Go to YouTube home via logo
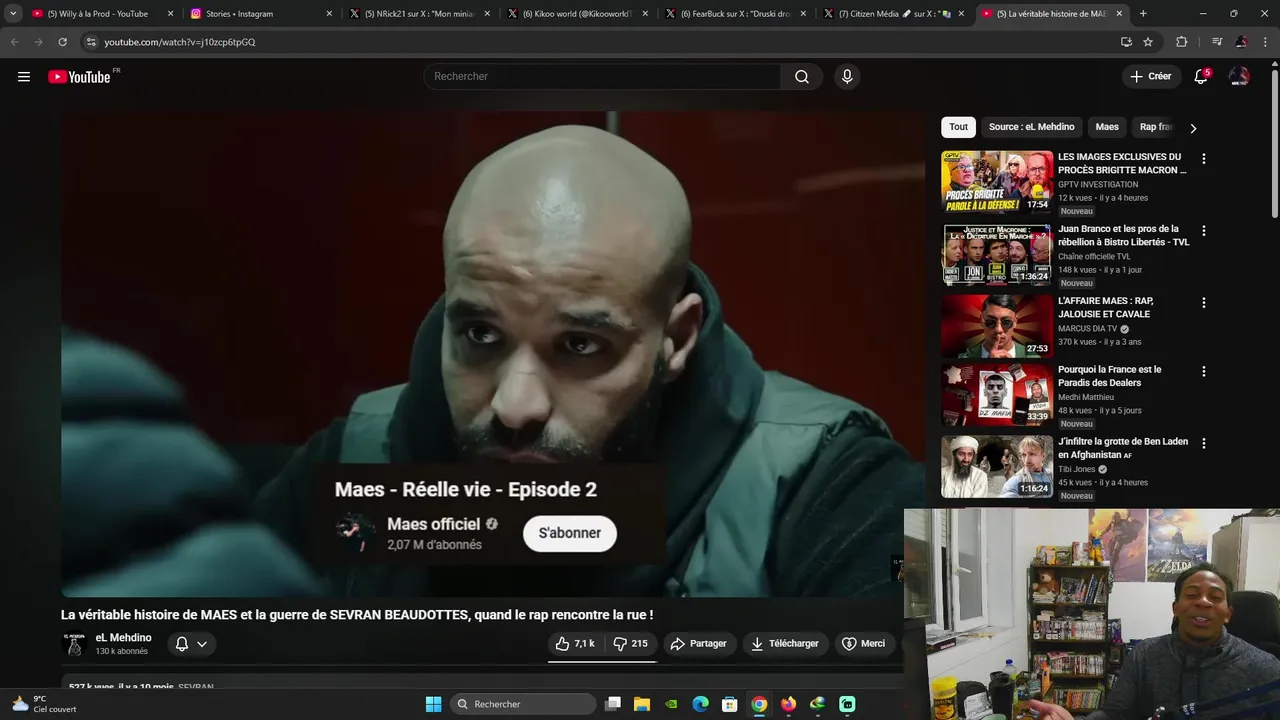This screenshot has height=720, width=1280. (79, 77)
